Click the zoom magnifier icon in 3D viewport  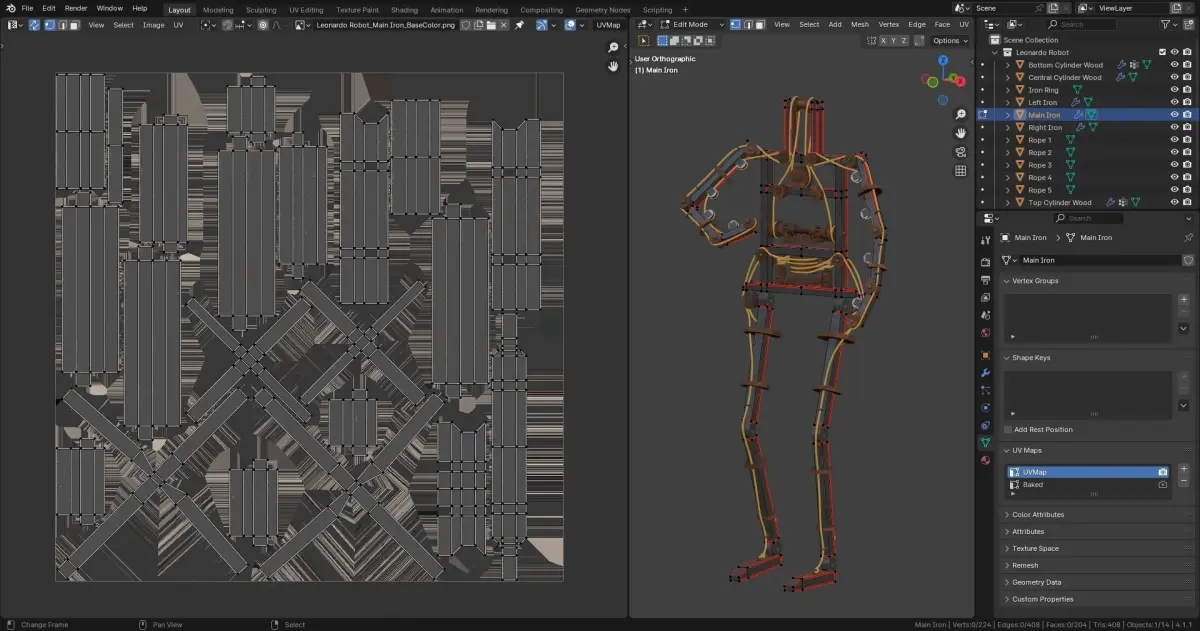pyautogui.click(x=960, y=114)
